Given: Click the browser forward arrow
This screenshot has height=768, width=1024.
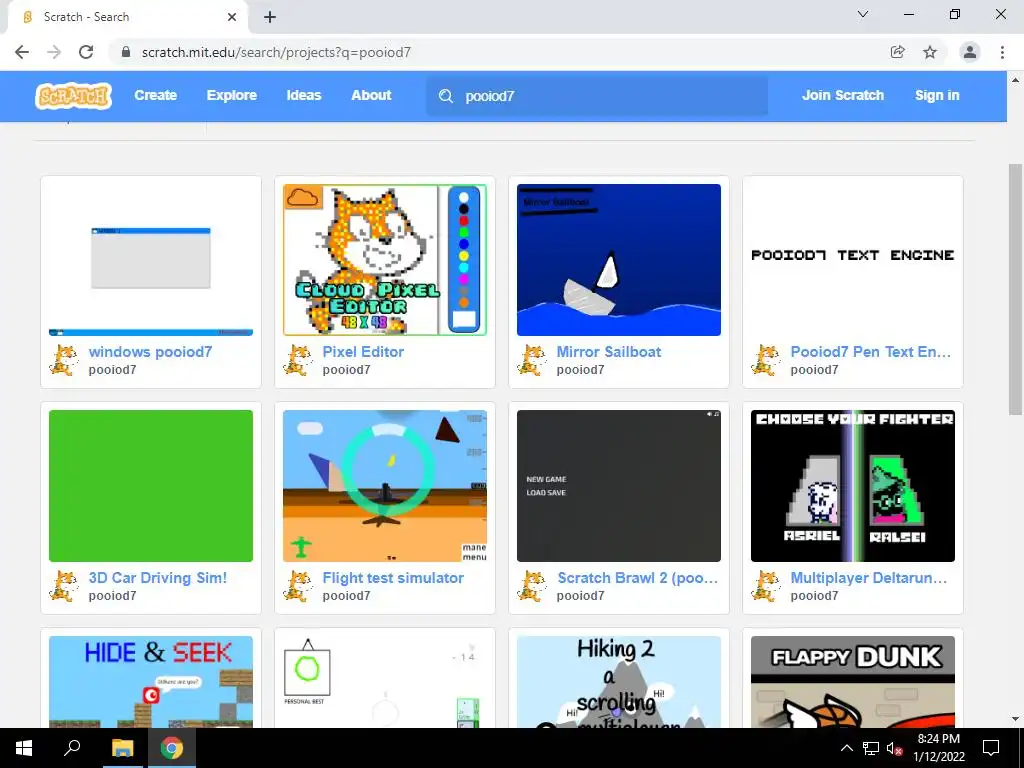Looking at the screenshot, I should 54,52.
